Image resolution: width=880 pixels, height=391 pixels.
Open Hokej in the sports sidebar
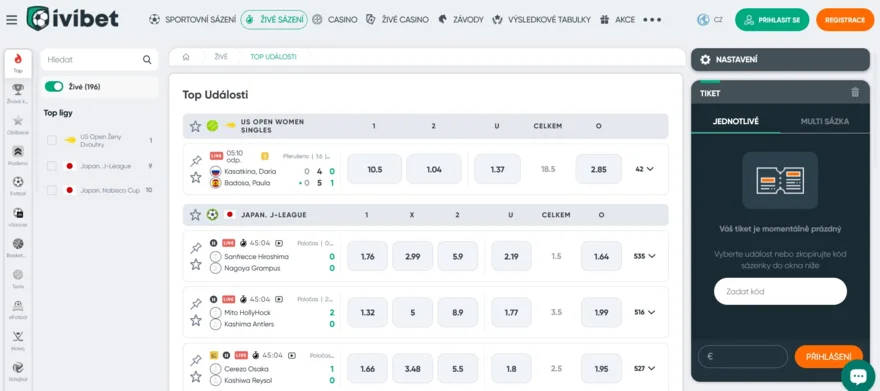tap(18, 341)
